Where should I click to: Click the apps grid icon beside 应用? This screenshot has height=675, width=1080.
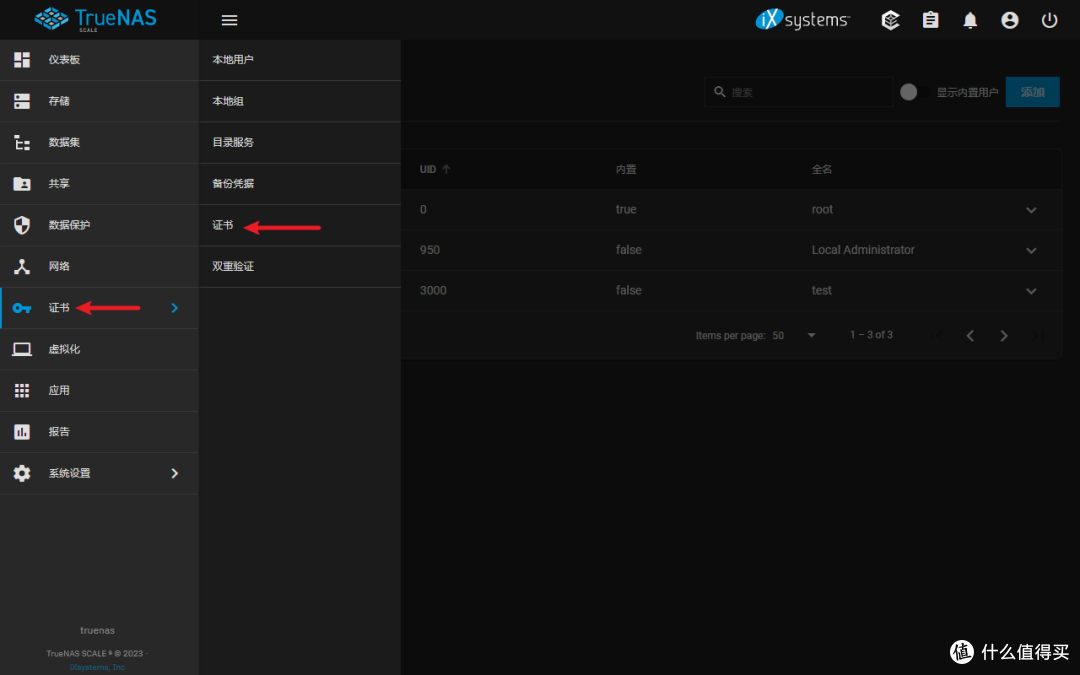click(x=22, y=391)
